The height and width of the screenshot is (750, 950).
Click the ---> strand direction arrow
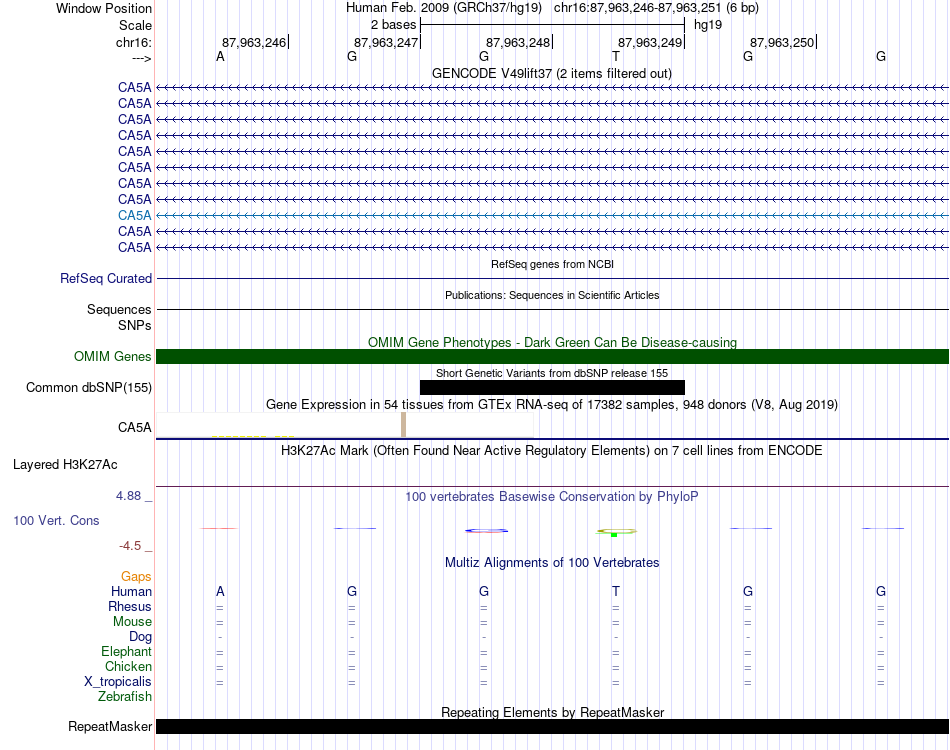[x=141, y=58]
